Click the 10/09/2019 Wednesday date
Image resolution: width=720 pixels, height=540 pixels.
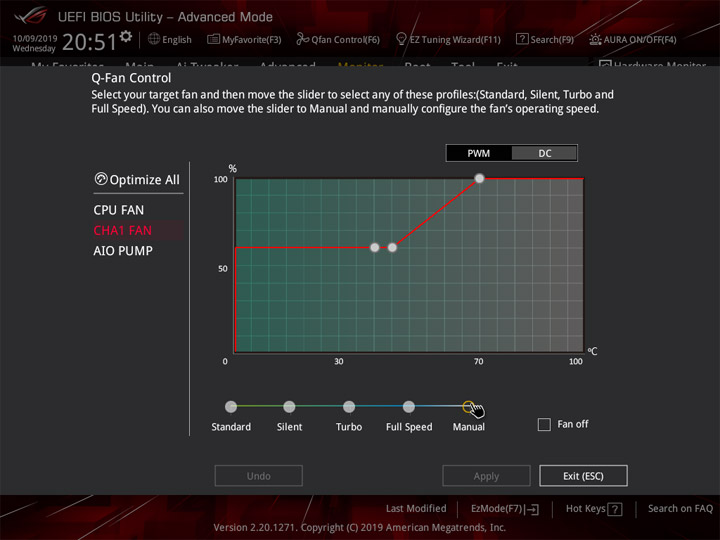[x=35, y=43]
